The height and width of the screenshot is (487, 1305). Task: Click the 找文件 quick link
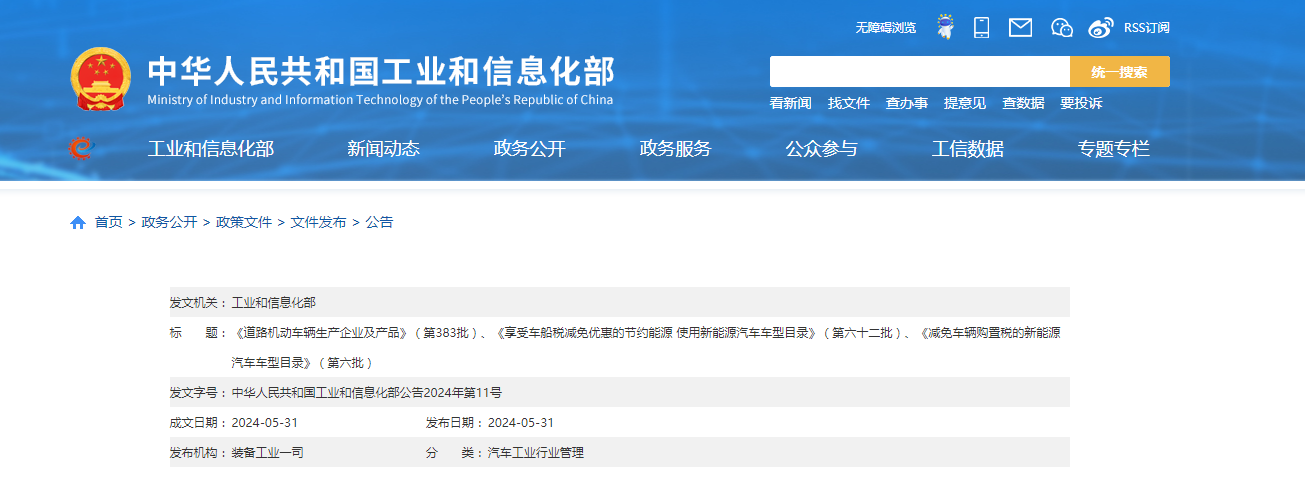point(848,103)
